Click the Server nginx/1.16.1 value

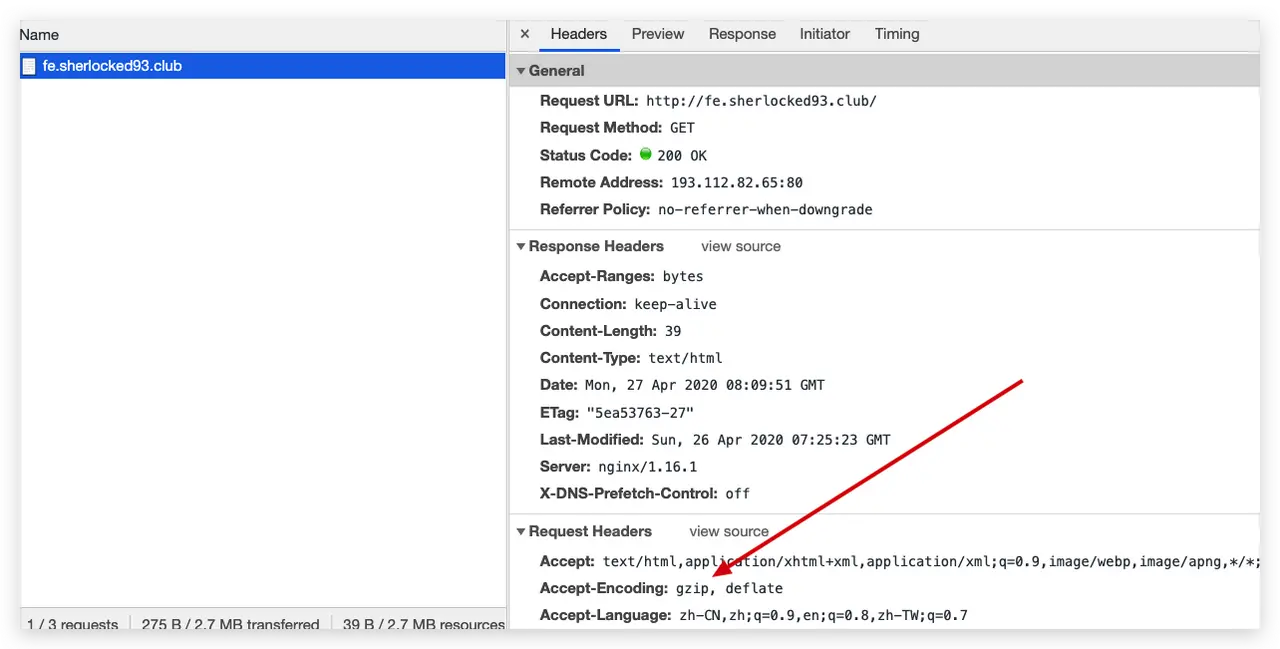[x=648, y=467]
